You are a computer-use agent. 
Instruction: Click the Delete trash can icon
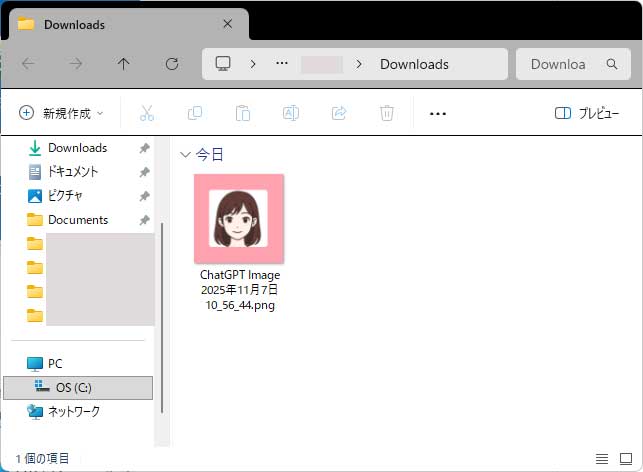coord(387,113)
